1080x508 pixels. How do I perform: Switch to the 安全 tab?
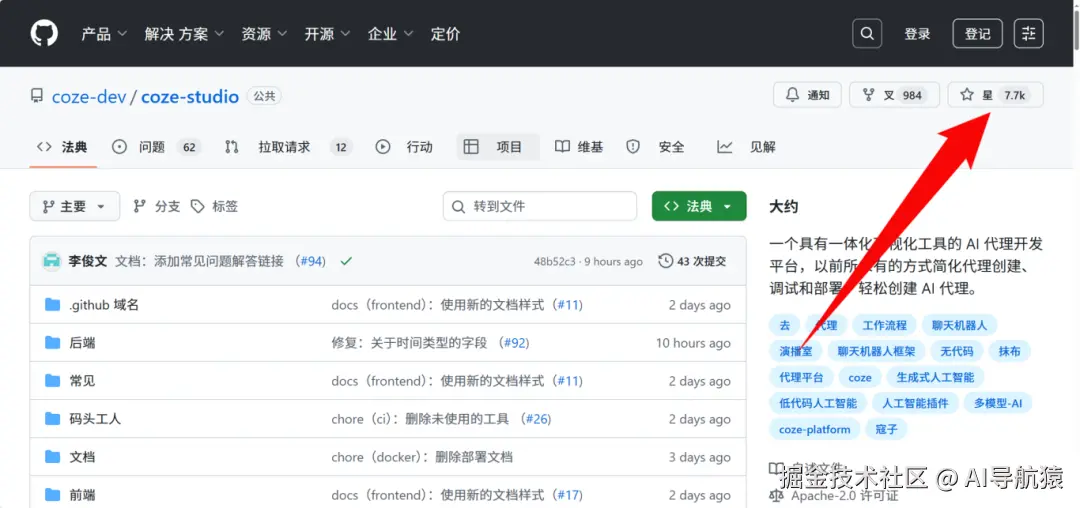655,147
